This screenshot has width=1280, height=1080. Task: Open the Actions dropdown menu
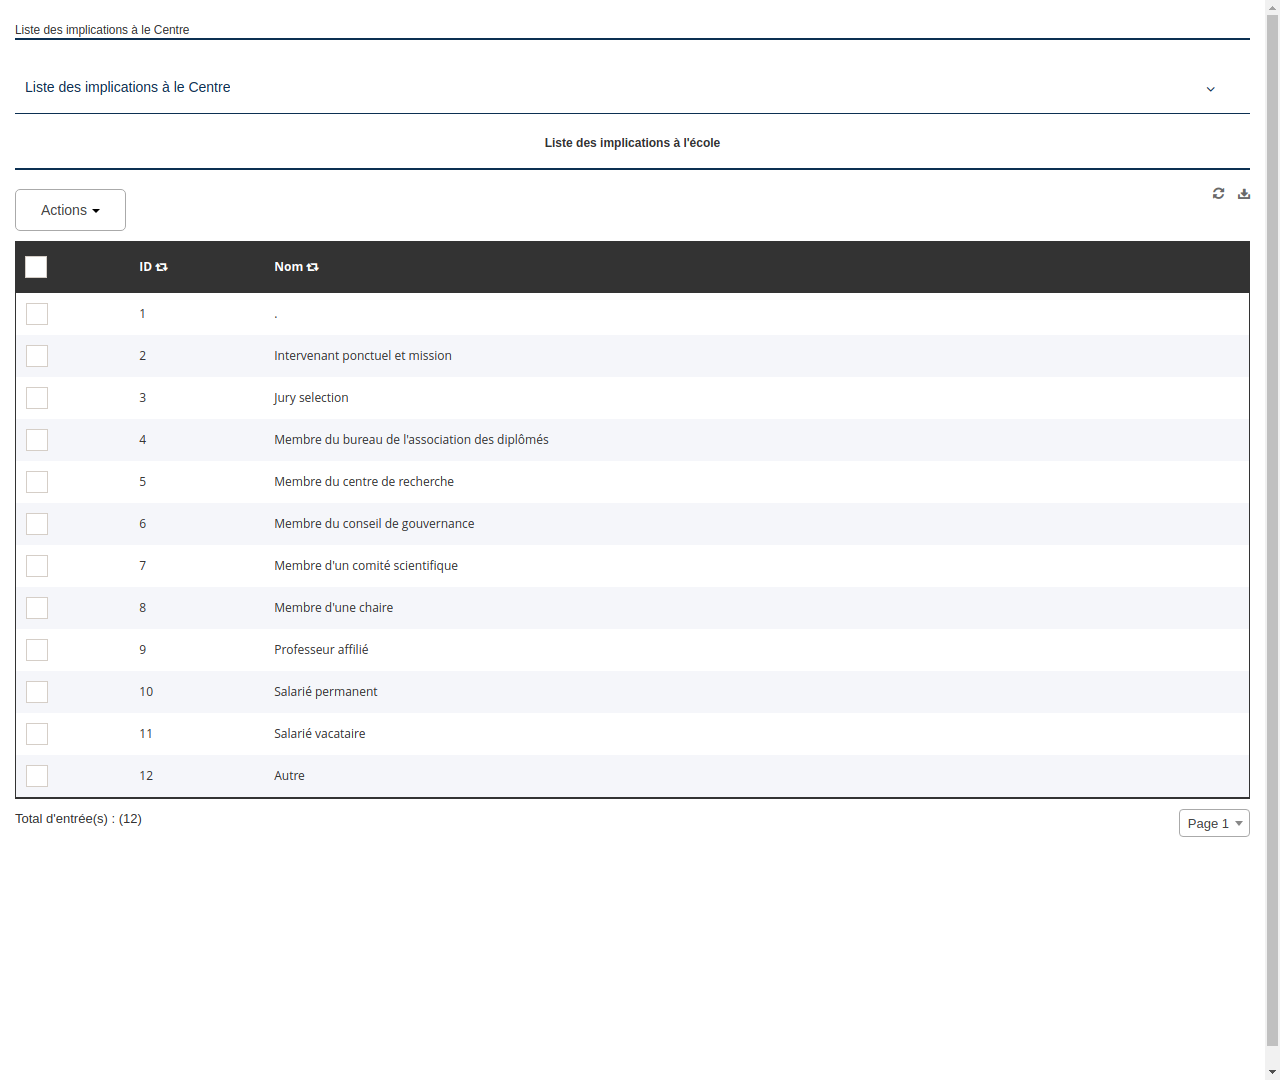(70, 210)
